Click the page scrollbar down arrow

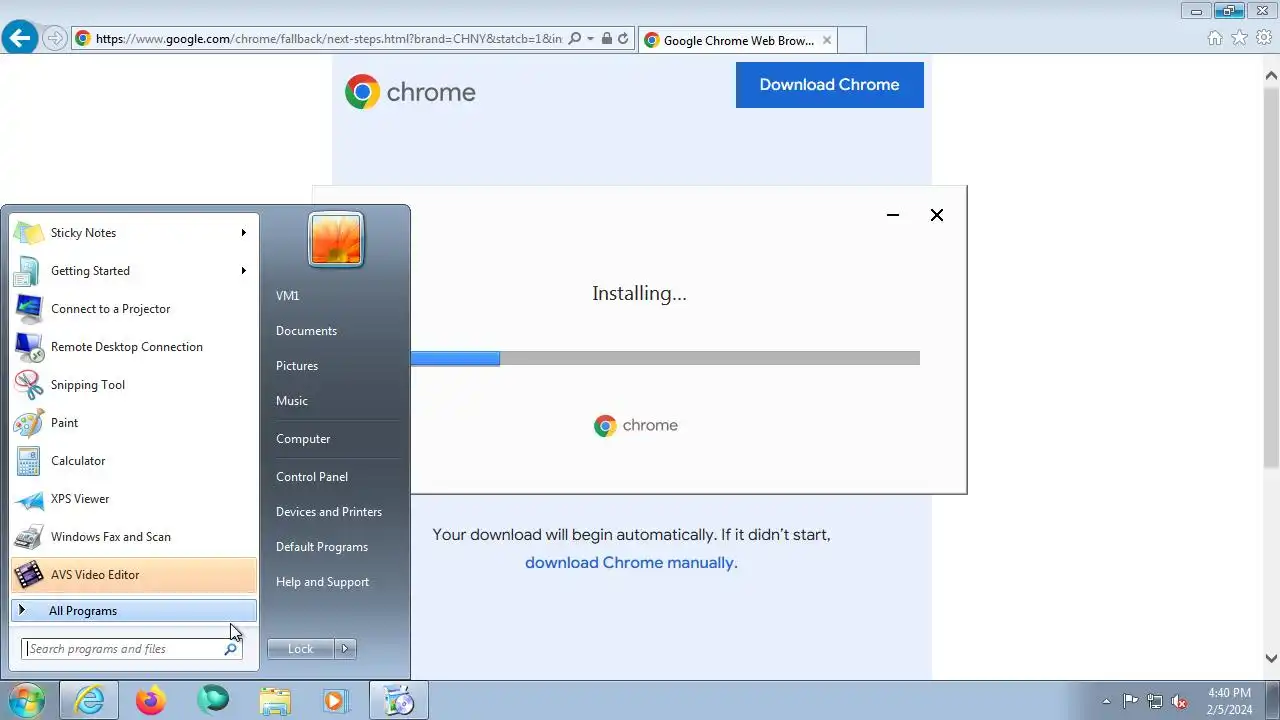click(x=1271, y=658)
